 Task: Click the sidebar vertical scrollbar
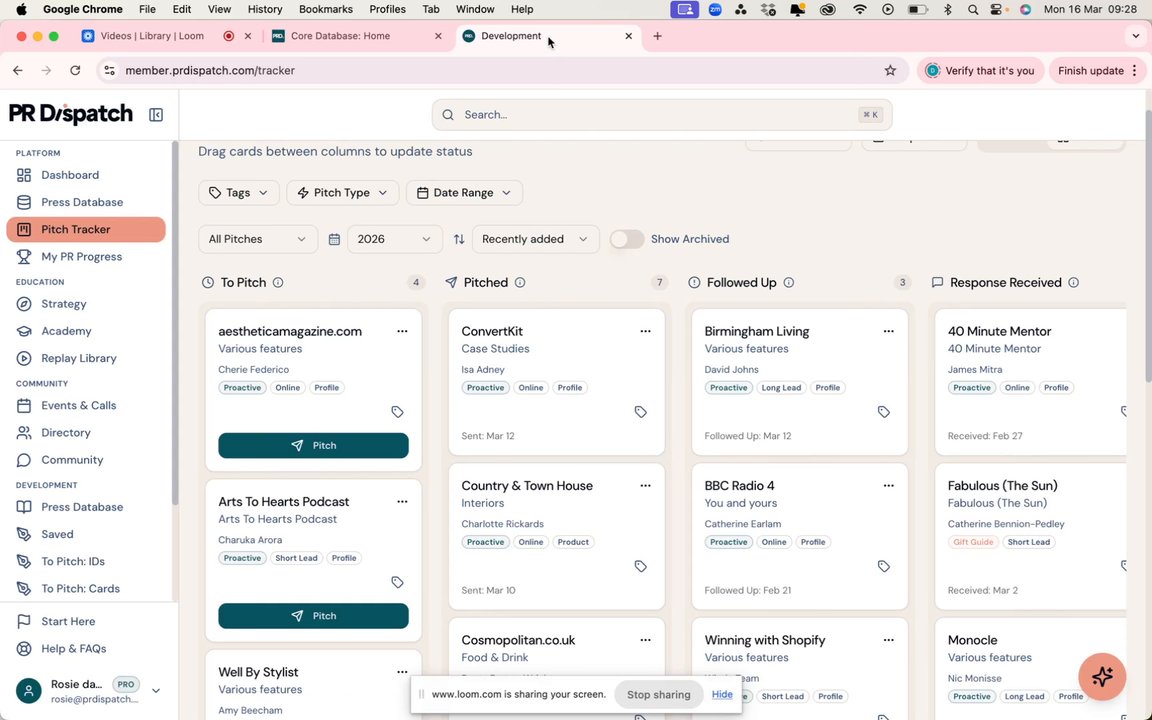[x=175, y=323]
